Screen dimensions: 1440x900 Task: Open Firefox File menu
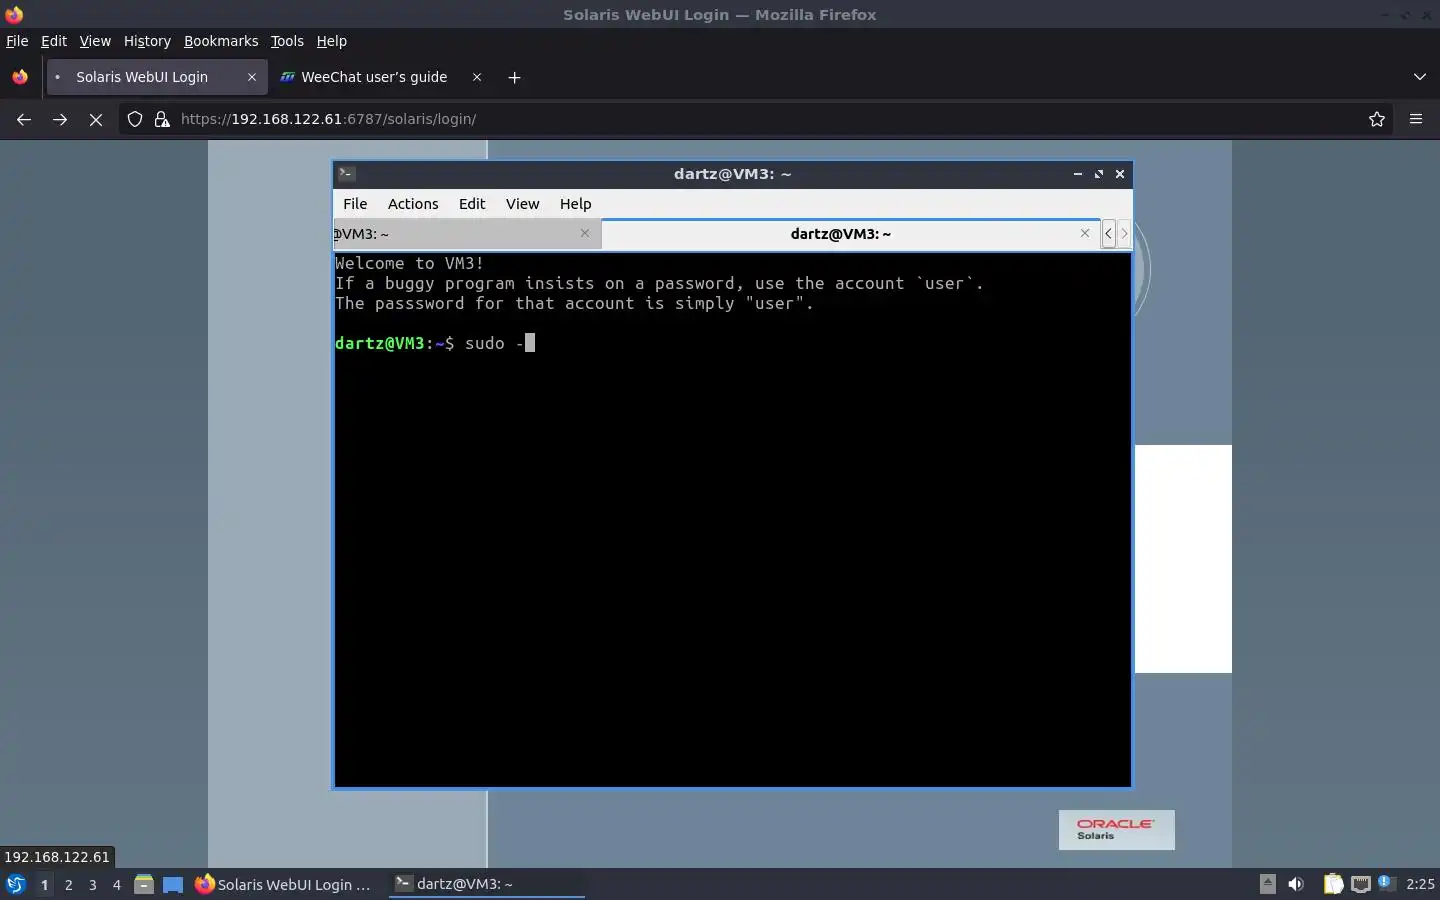click(17, 41)
